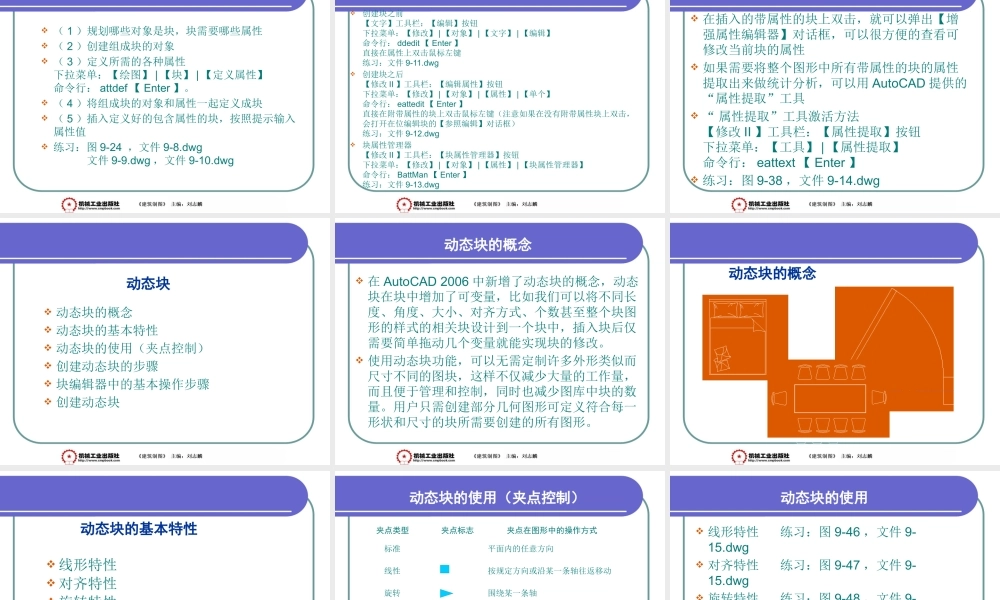
Task: Click the 夹点在图形中的操作方式 column header
Action: click(x=552, y=530)
